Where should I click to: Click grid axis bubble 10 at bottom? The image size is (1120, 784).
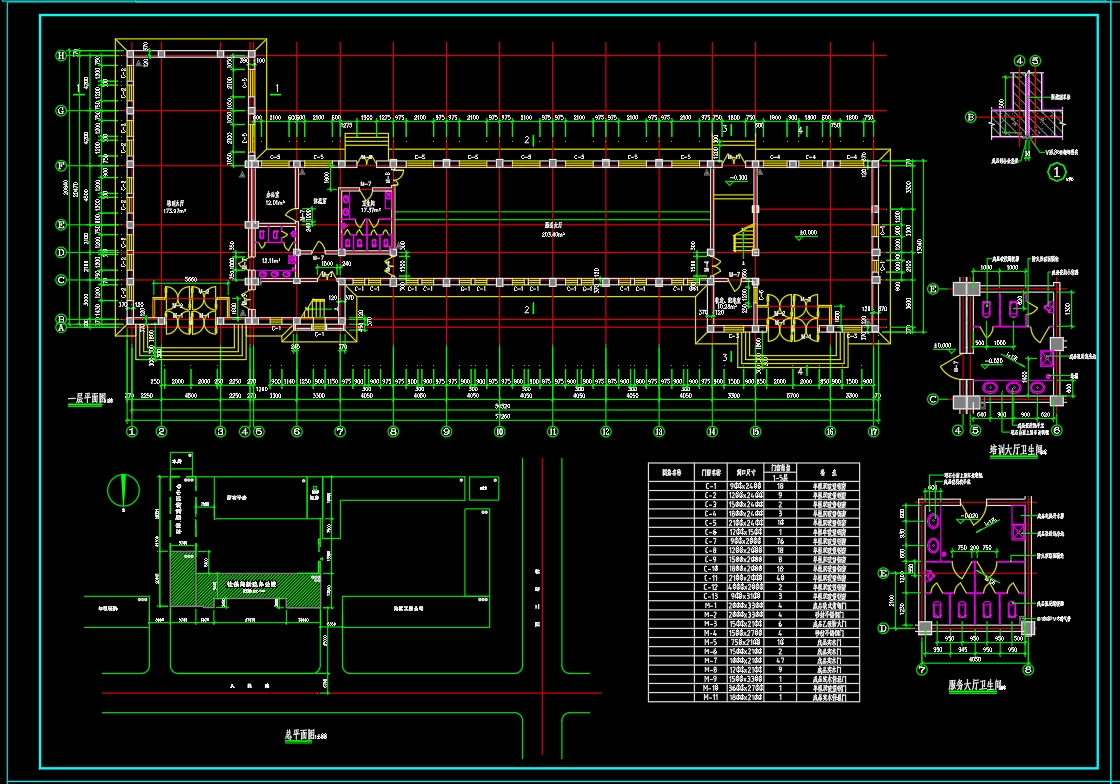(499, 432)
